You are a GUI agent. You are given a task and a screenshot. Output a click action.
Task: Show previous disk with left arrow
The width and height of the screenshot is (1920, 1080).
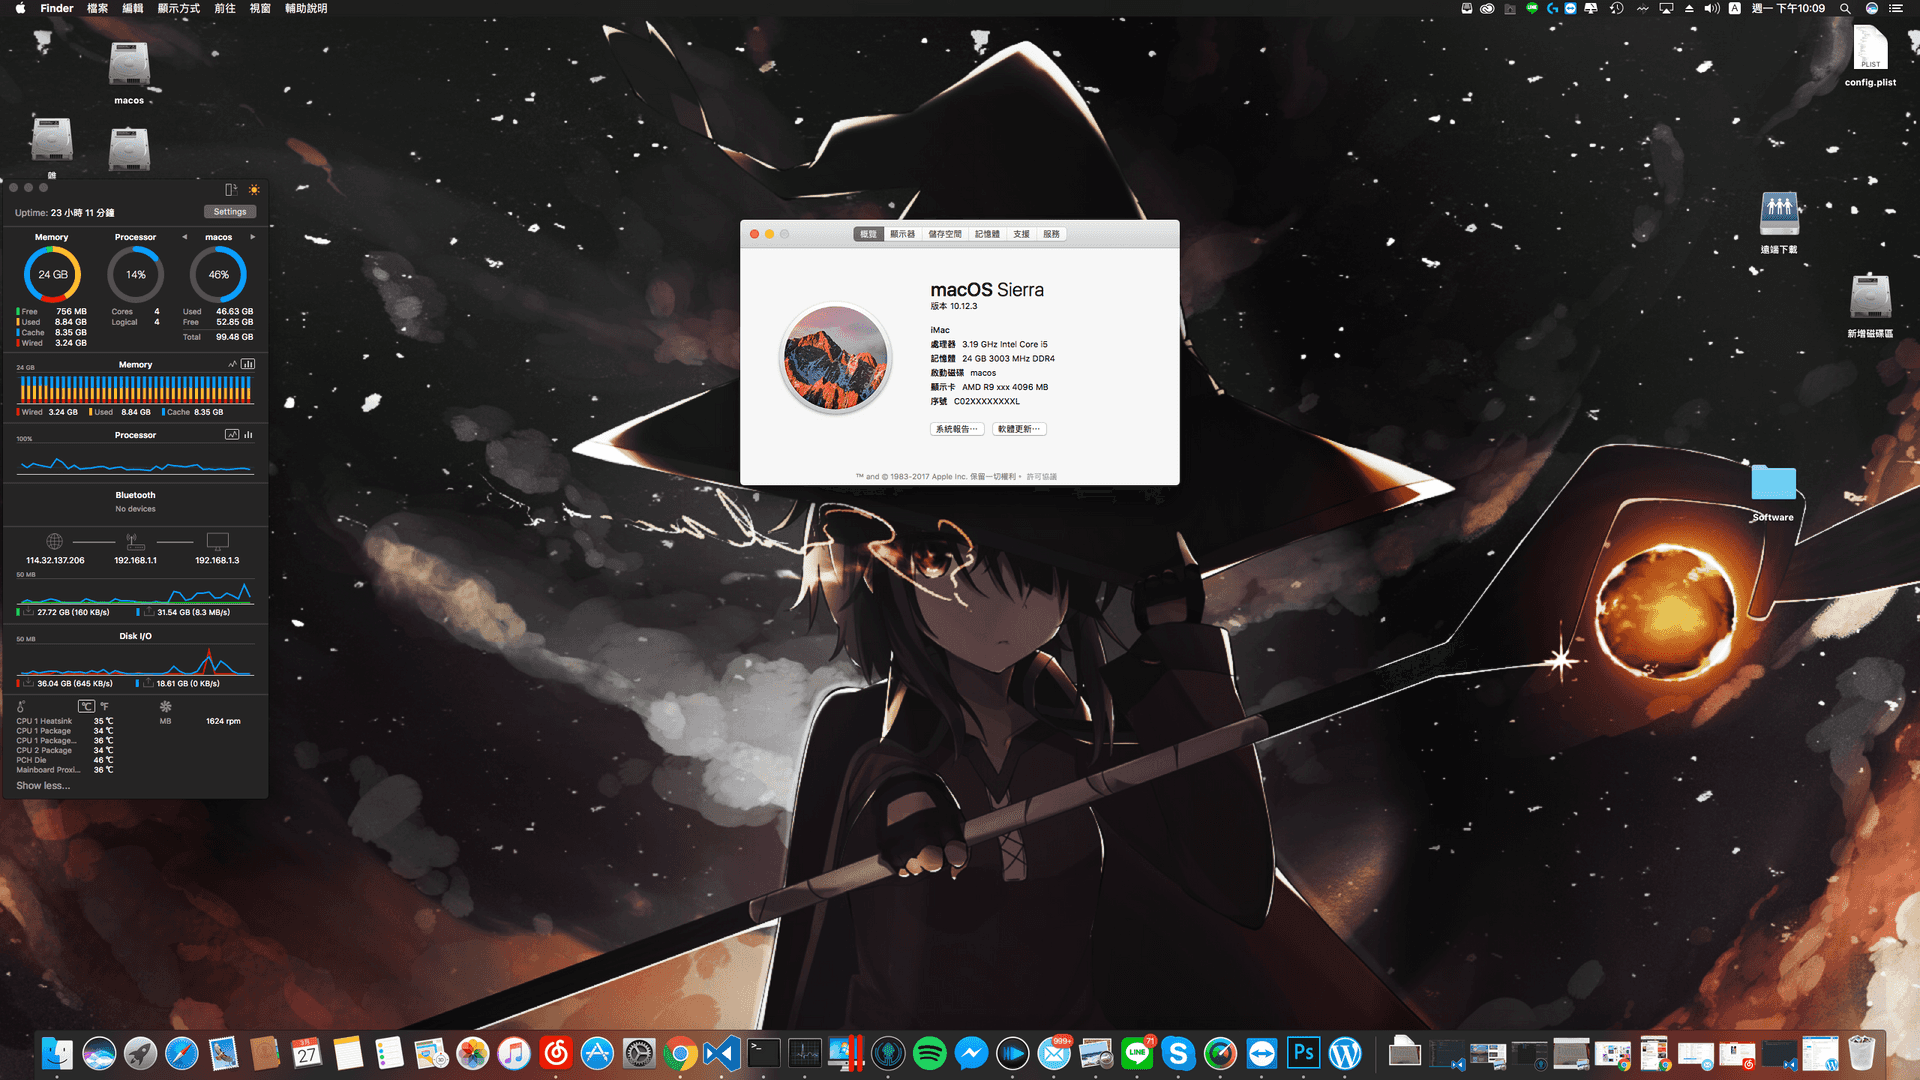tap(184, 237)
